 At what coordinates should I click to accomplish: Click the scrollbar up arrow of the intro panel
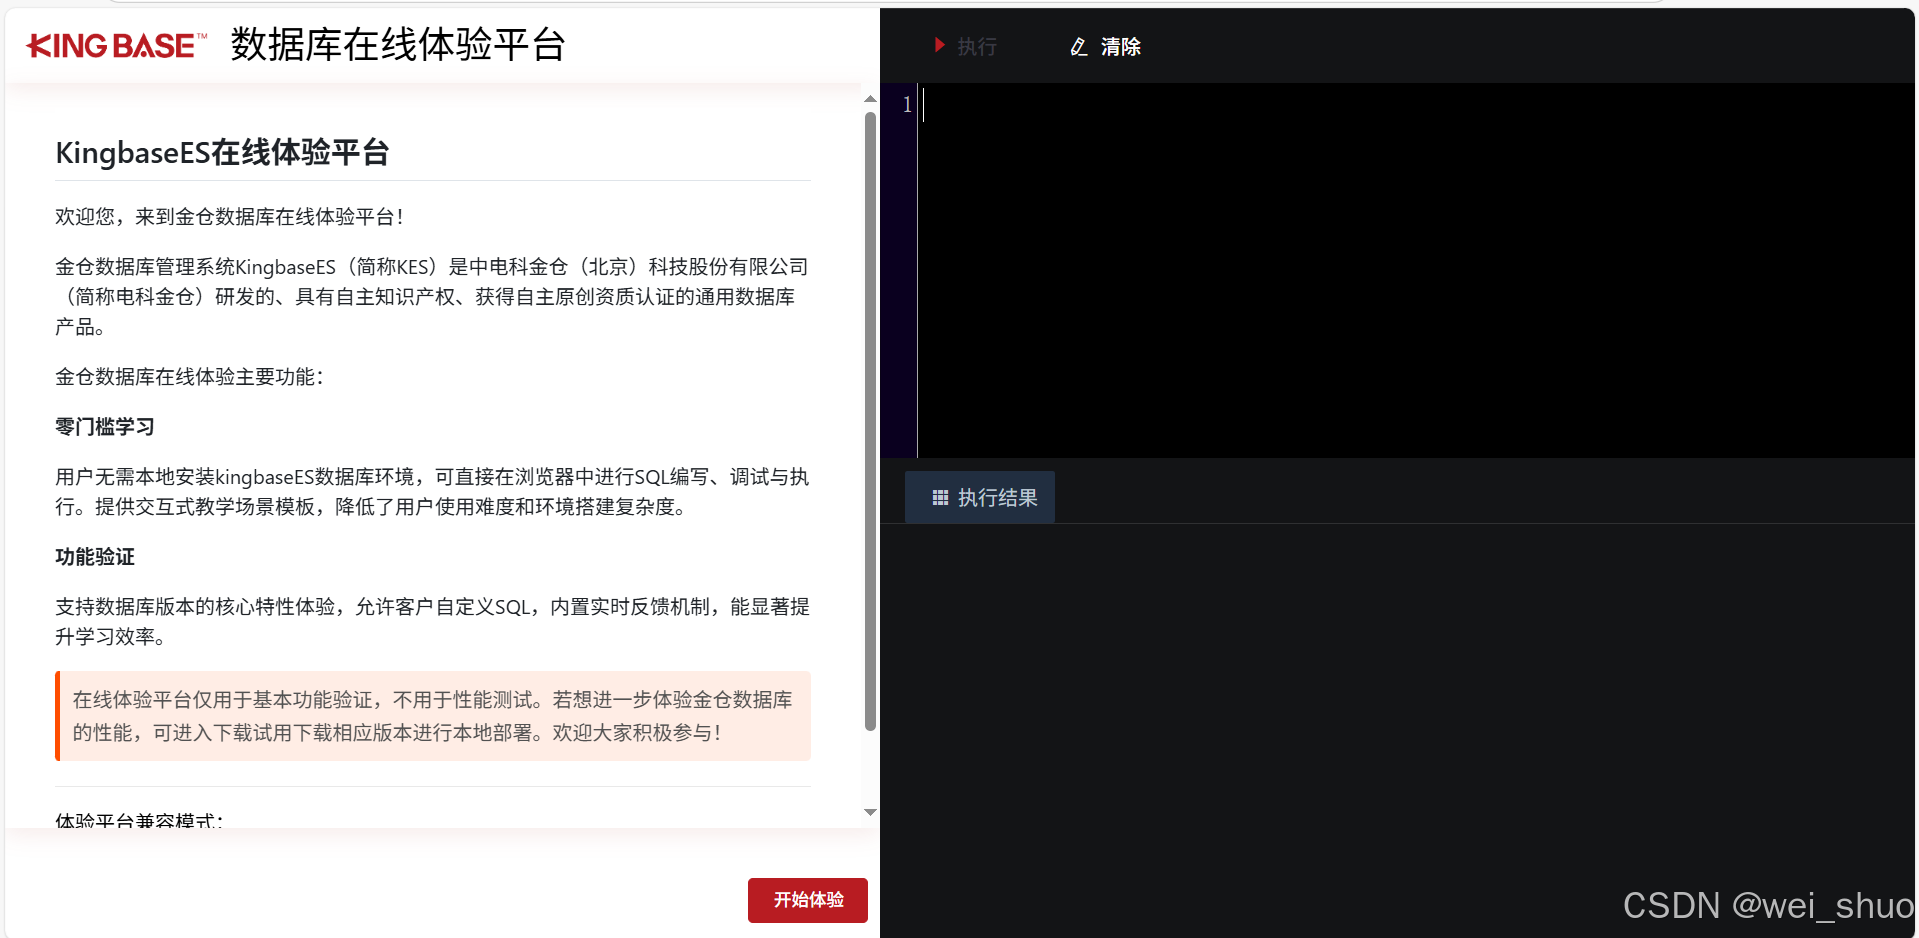tap(870, 99)
